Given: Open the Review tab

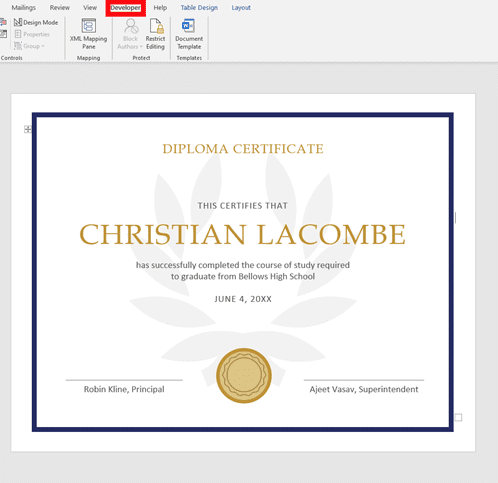Looking at the screenshot, I should point(60,7).
